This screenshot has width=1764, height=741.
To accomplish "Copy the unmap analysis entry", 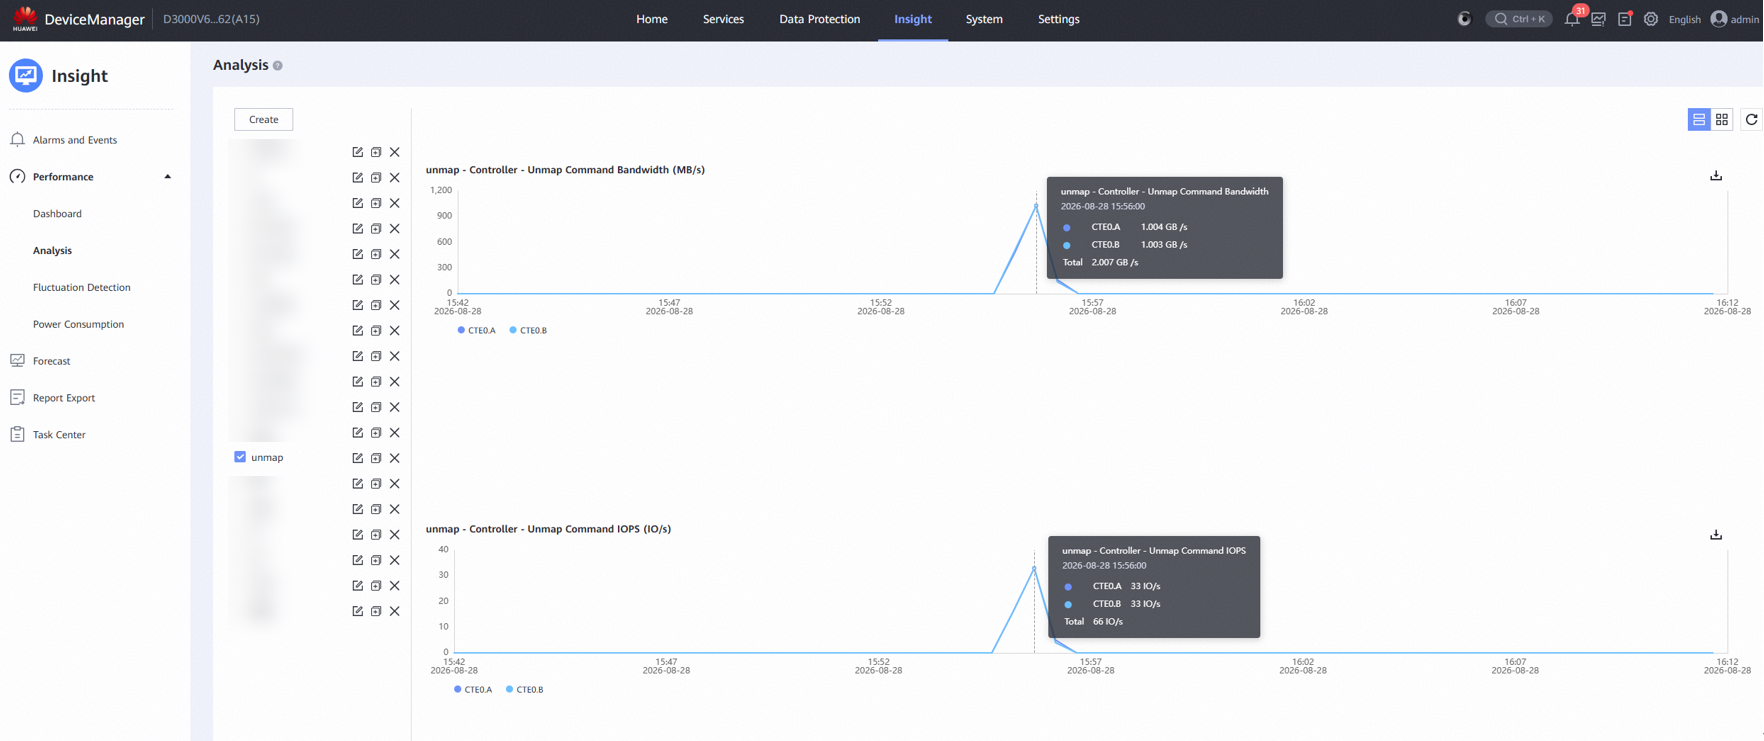I will [x=376, y=458].
